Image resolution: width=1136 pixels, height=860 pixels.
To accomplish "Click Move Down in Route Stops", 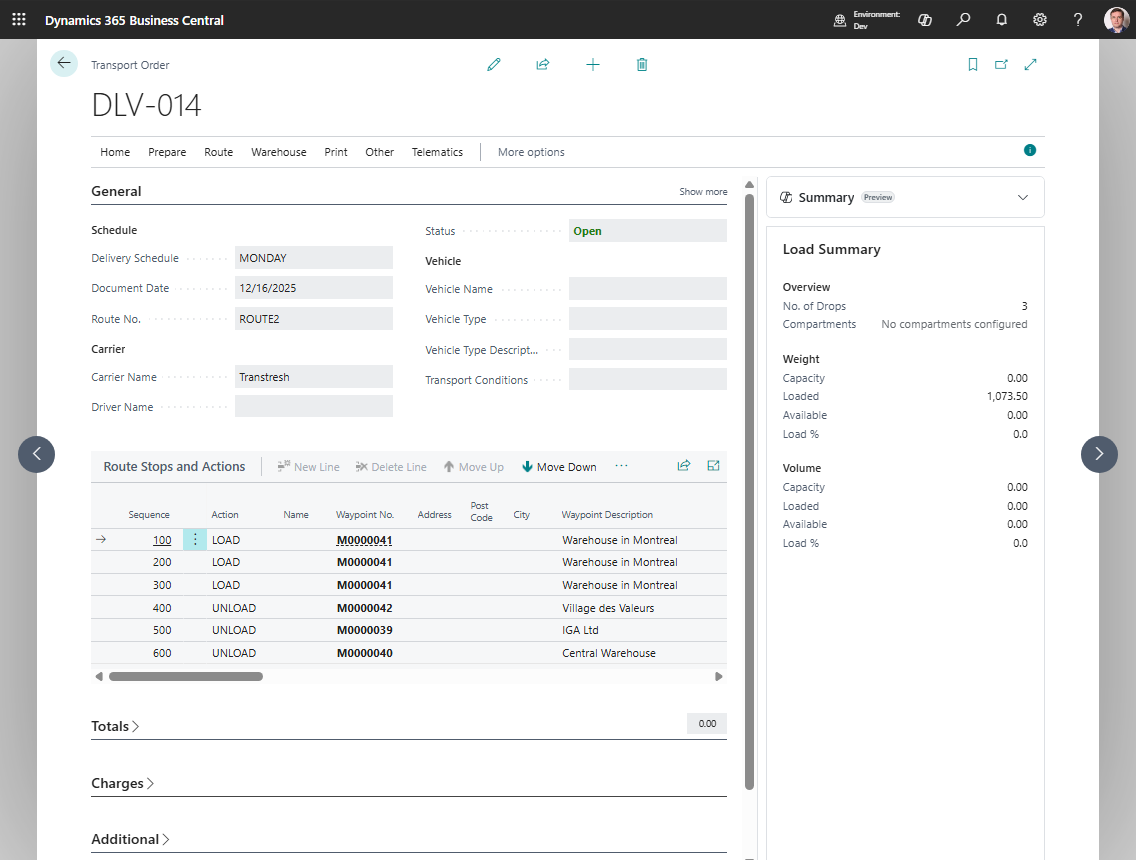I will tap(559, 467).
